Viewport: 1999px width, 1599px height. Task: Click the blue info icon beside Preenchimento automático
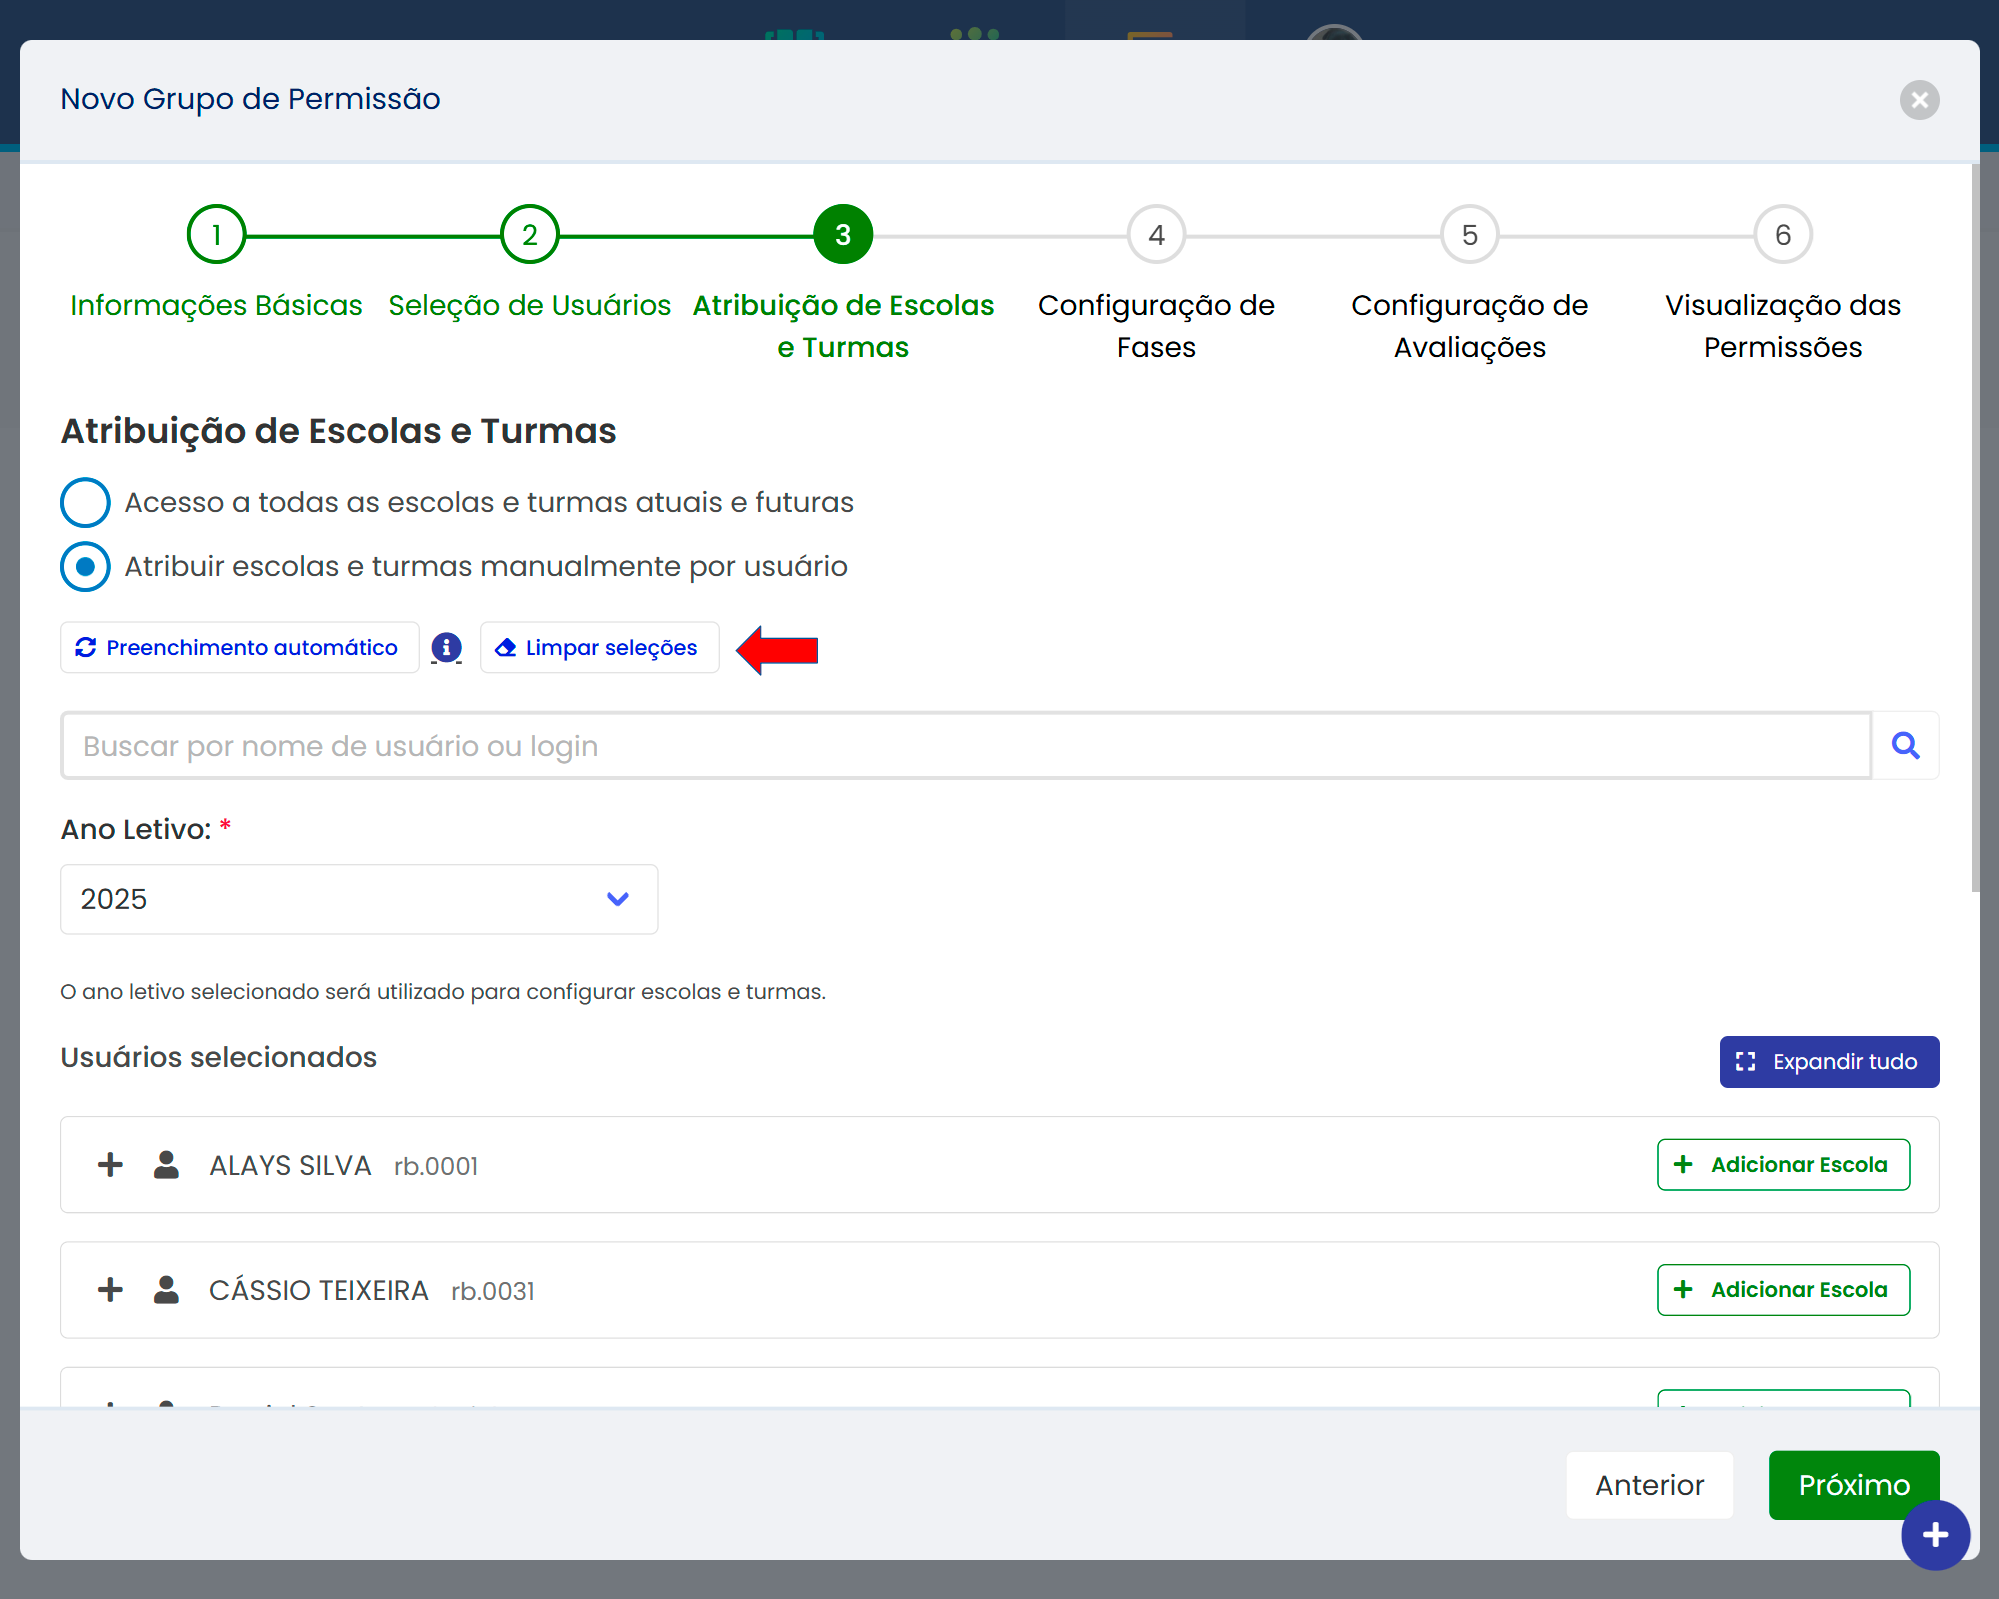[x=446, y=648]
